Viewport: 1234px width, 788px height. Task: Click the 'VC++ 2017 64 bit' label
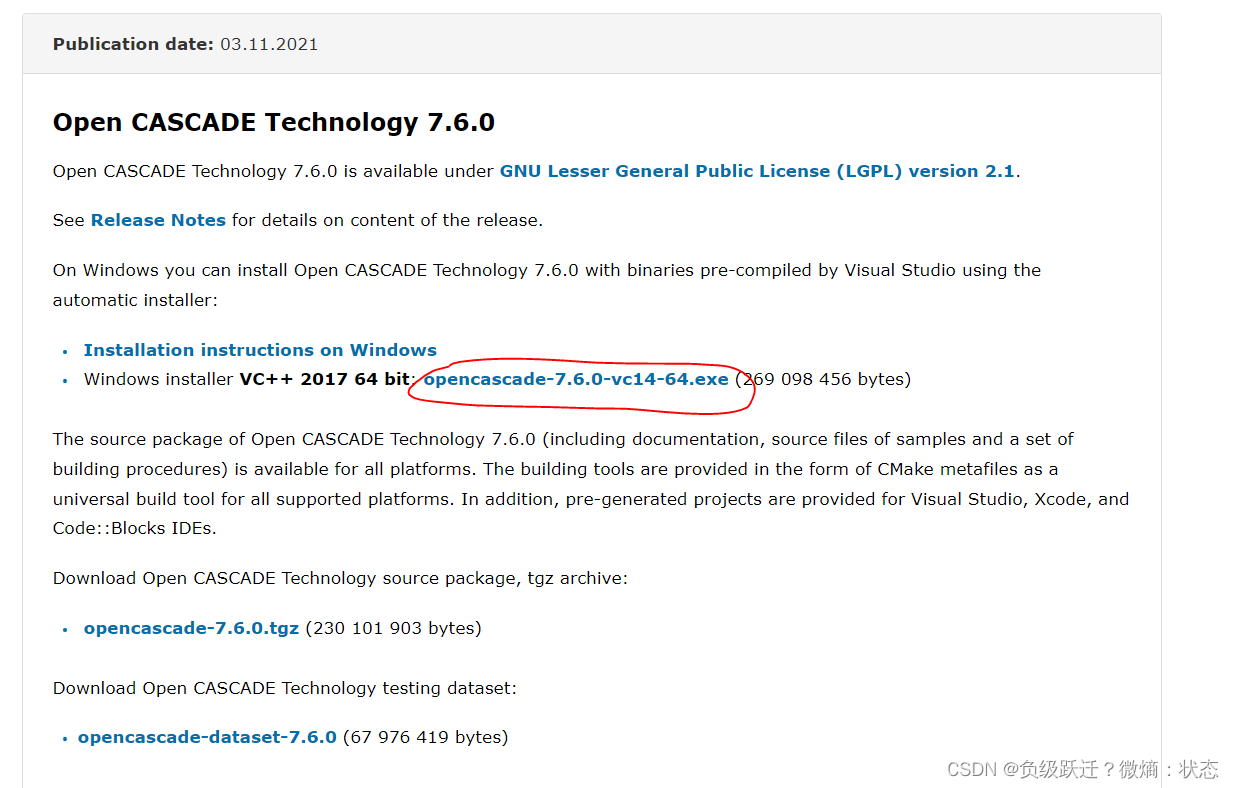click(x=324, y=379)
